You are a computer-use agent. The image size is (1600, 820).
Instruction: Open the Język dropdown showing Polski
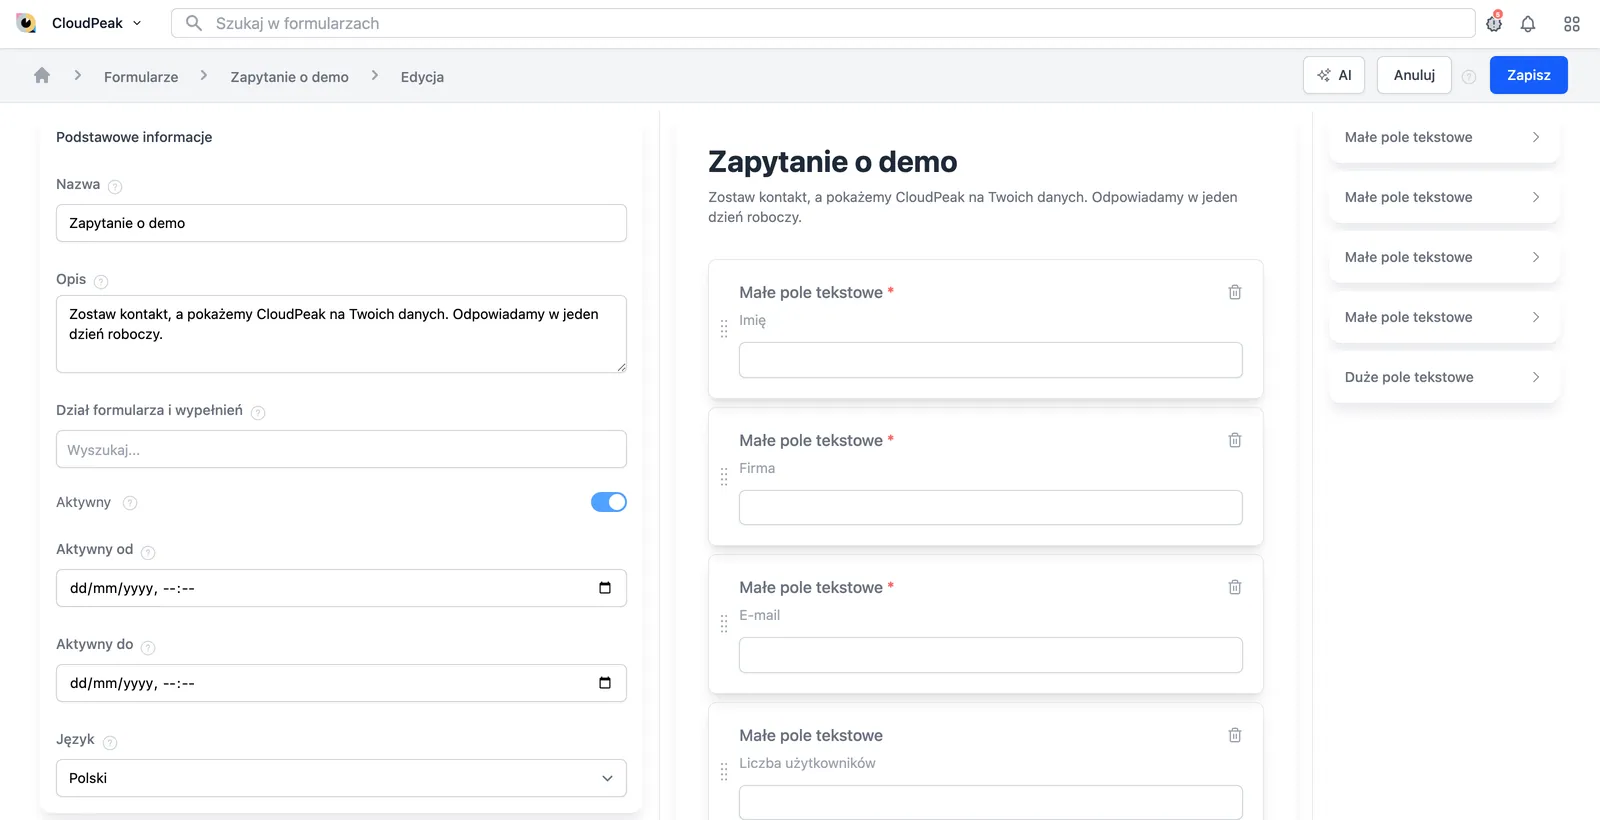341,778
